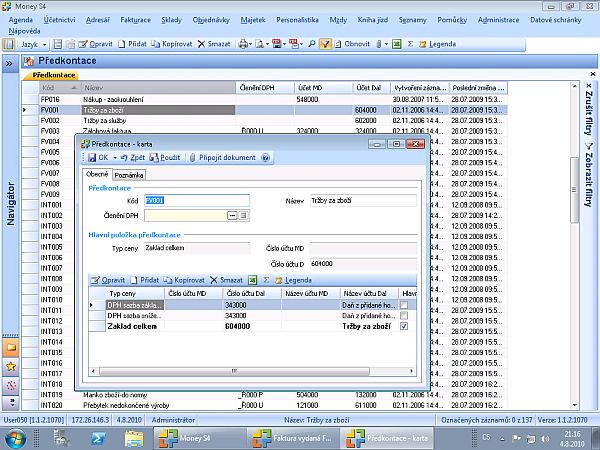This screenshot has width=600, height=450.
Task: Click the dialog's horizontal scrollbar thumb
Action: pyautogui.click(x=234, y=371)
